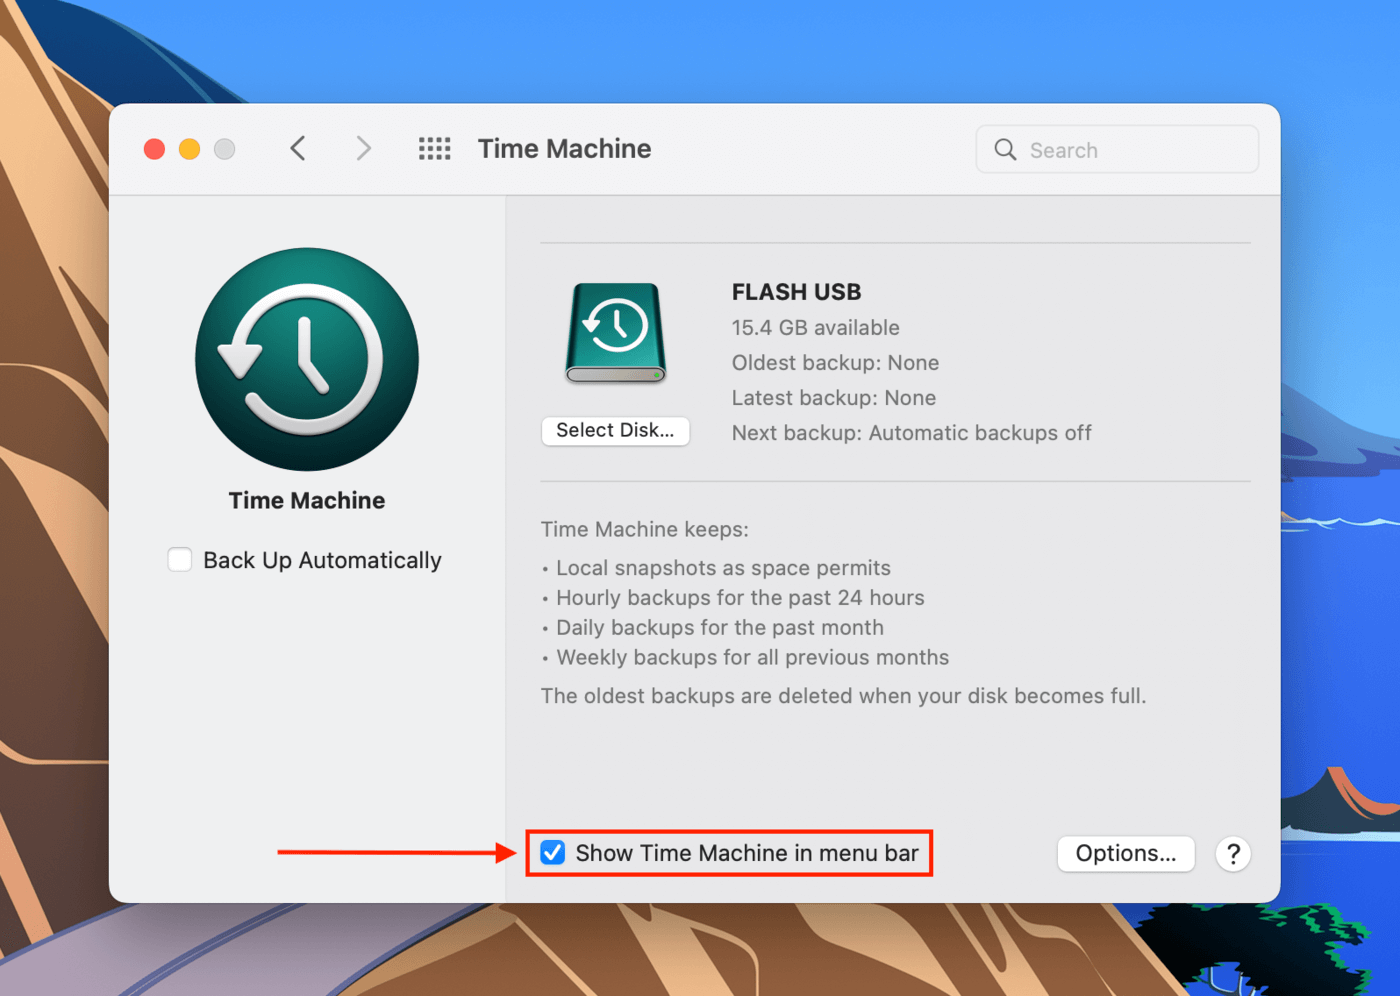Show all preferences grid icon
This screenshot has width=1400, height=996.
tap(434, 149)
